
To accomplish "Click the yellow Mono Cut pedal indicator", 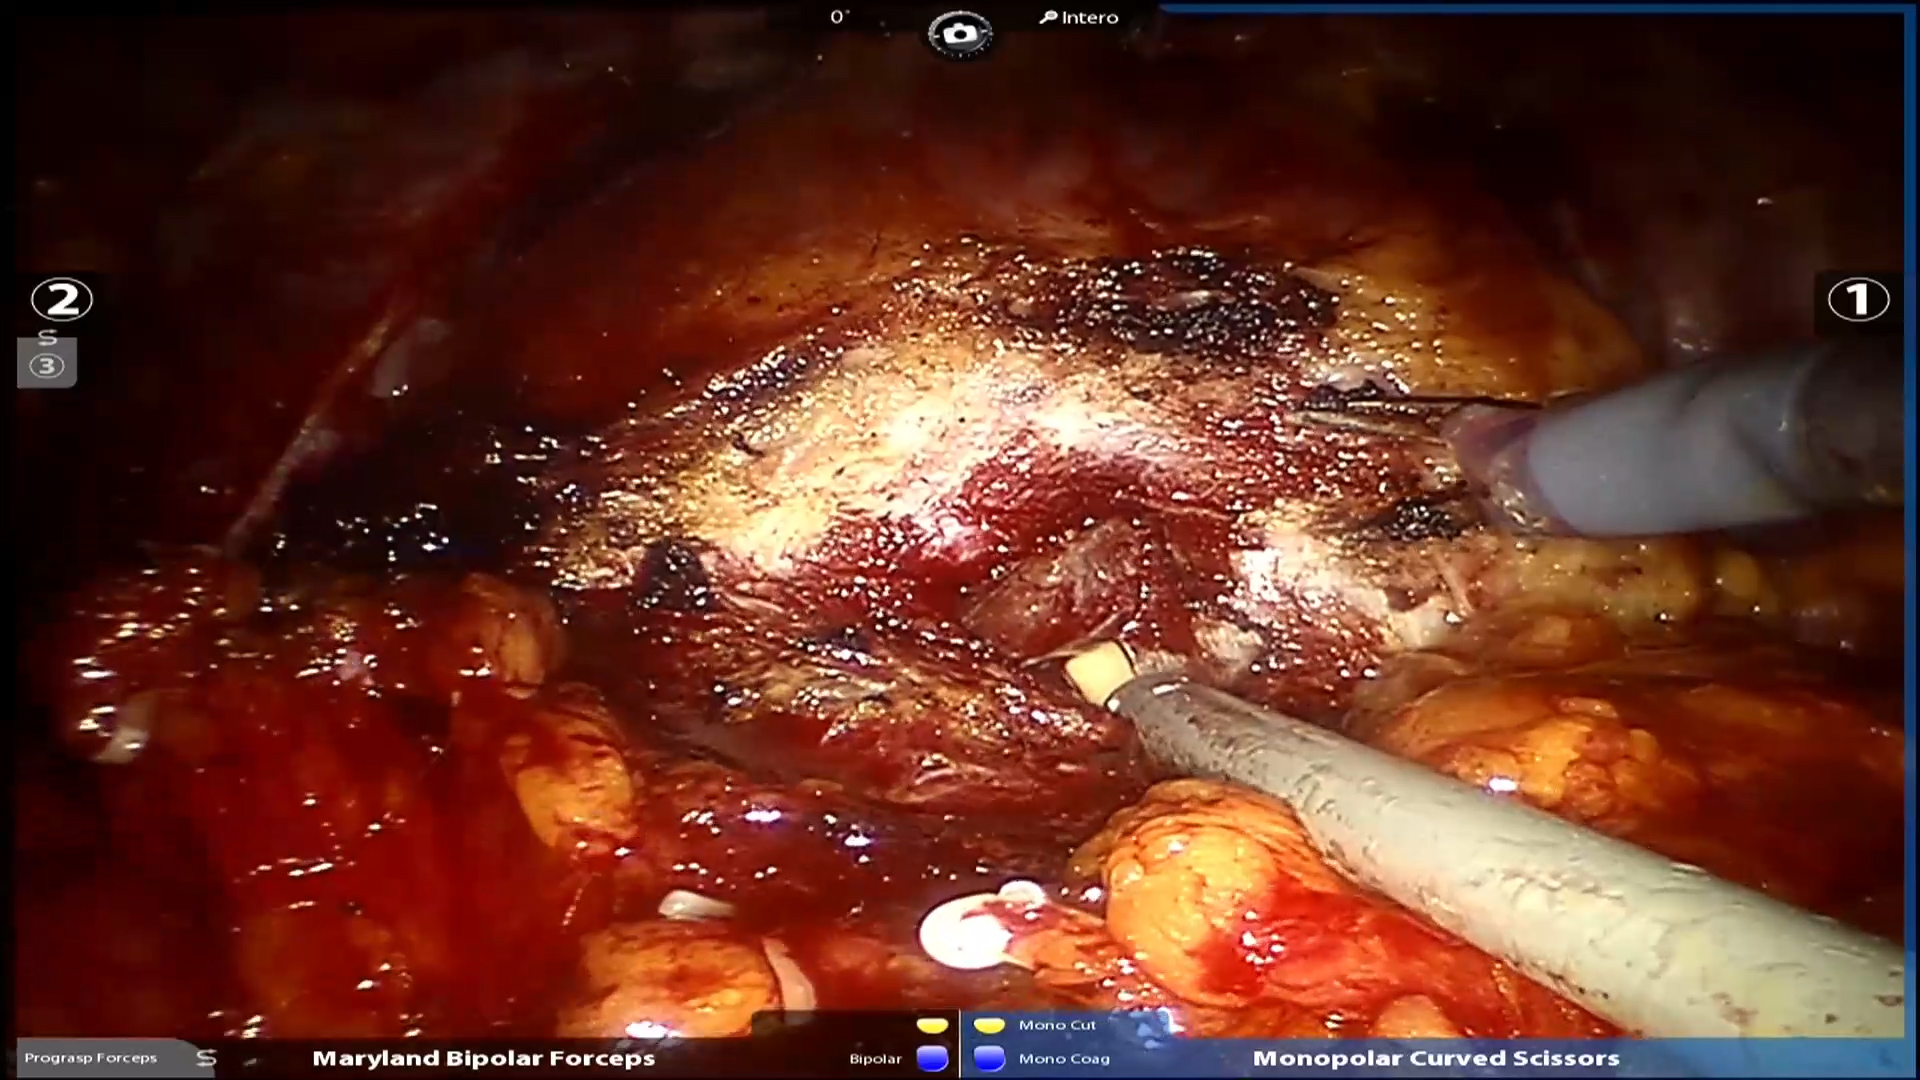I will [x=989, y=1025].
